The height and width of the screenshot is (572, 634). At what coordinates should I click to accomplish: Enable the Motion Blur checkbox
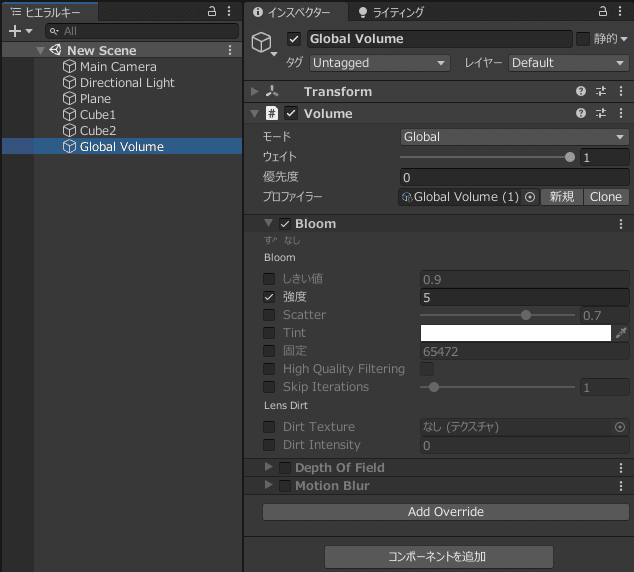pos(285,485)
